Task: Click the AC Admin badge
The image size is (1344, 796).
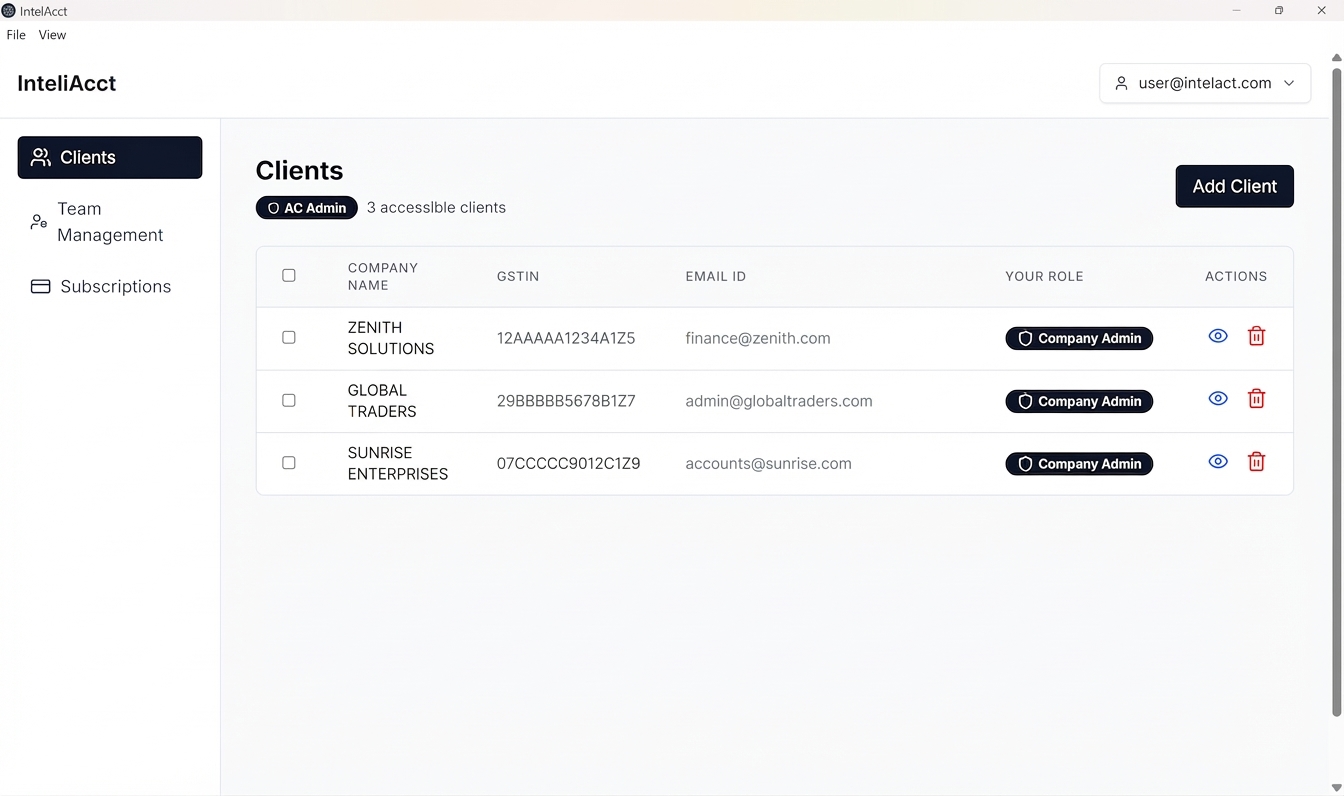Action: [306, 207]
